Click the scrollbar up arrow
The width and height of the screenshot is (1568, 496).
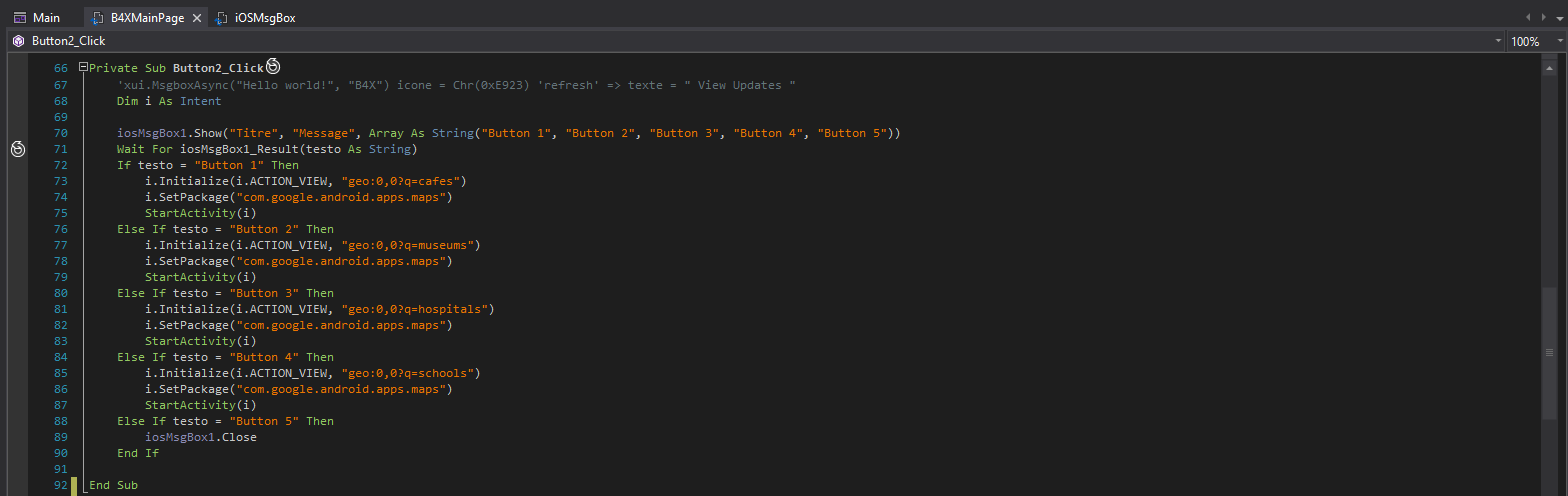pyautogui.click(x=1549, y=65)
